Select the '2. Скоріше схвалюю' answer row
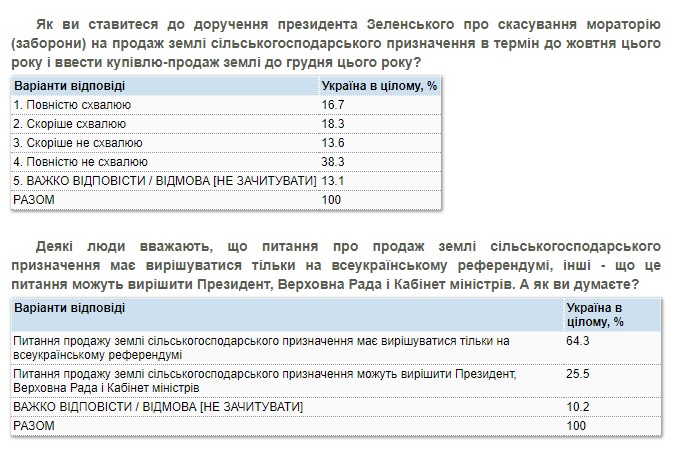Viewport: 673px width, 469px height. click(69, 123)
